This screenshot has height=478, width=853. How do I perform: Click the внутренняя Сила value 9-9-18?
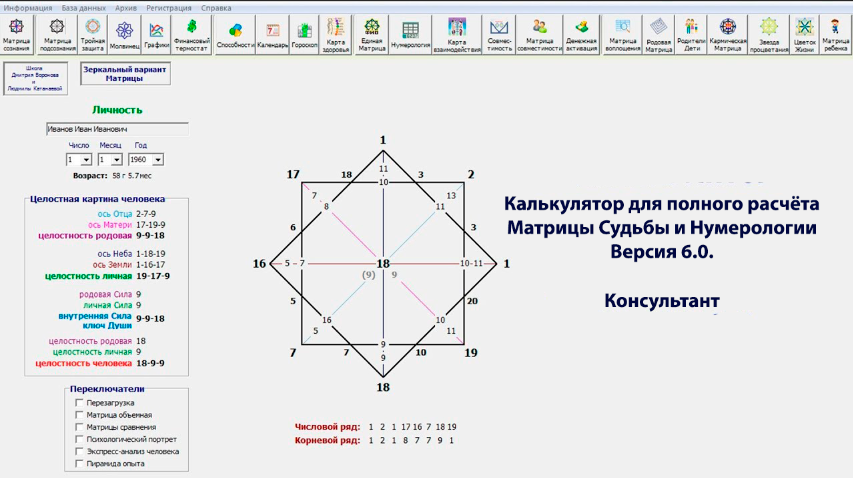click(150, 319)
